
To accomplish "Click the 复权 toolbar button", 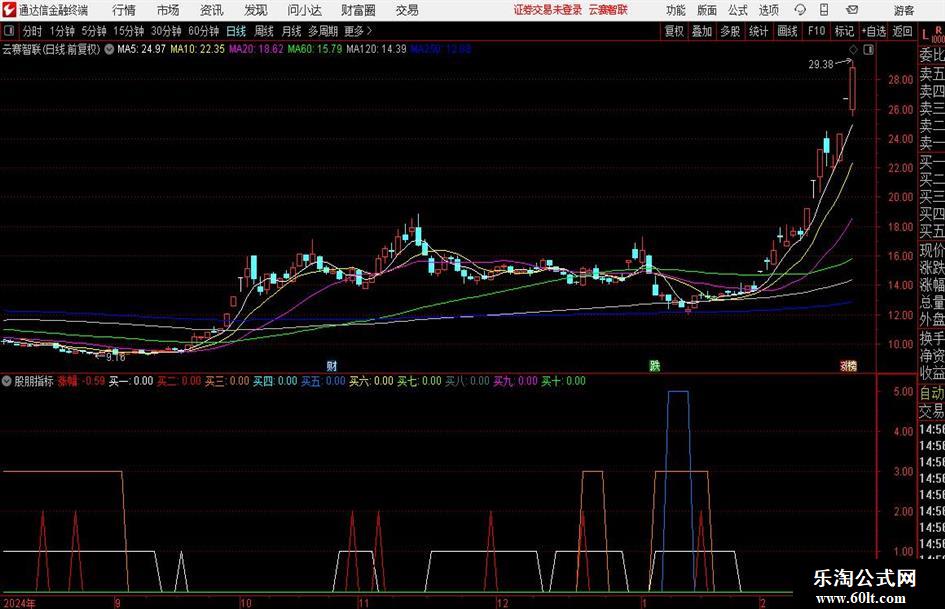I will [x=674, y=31].
